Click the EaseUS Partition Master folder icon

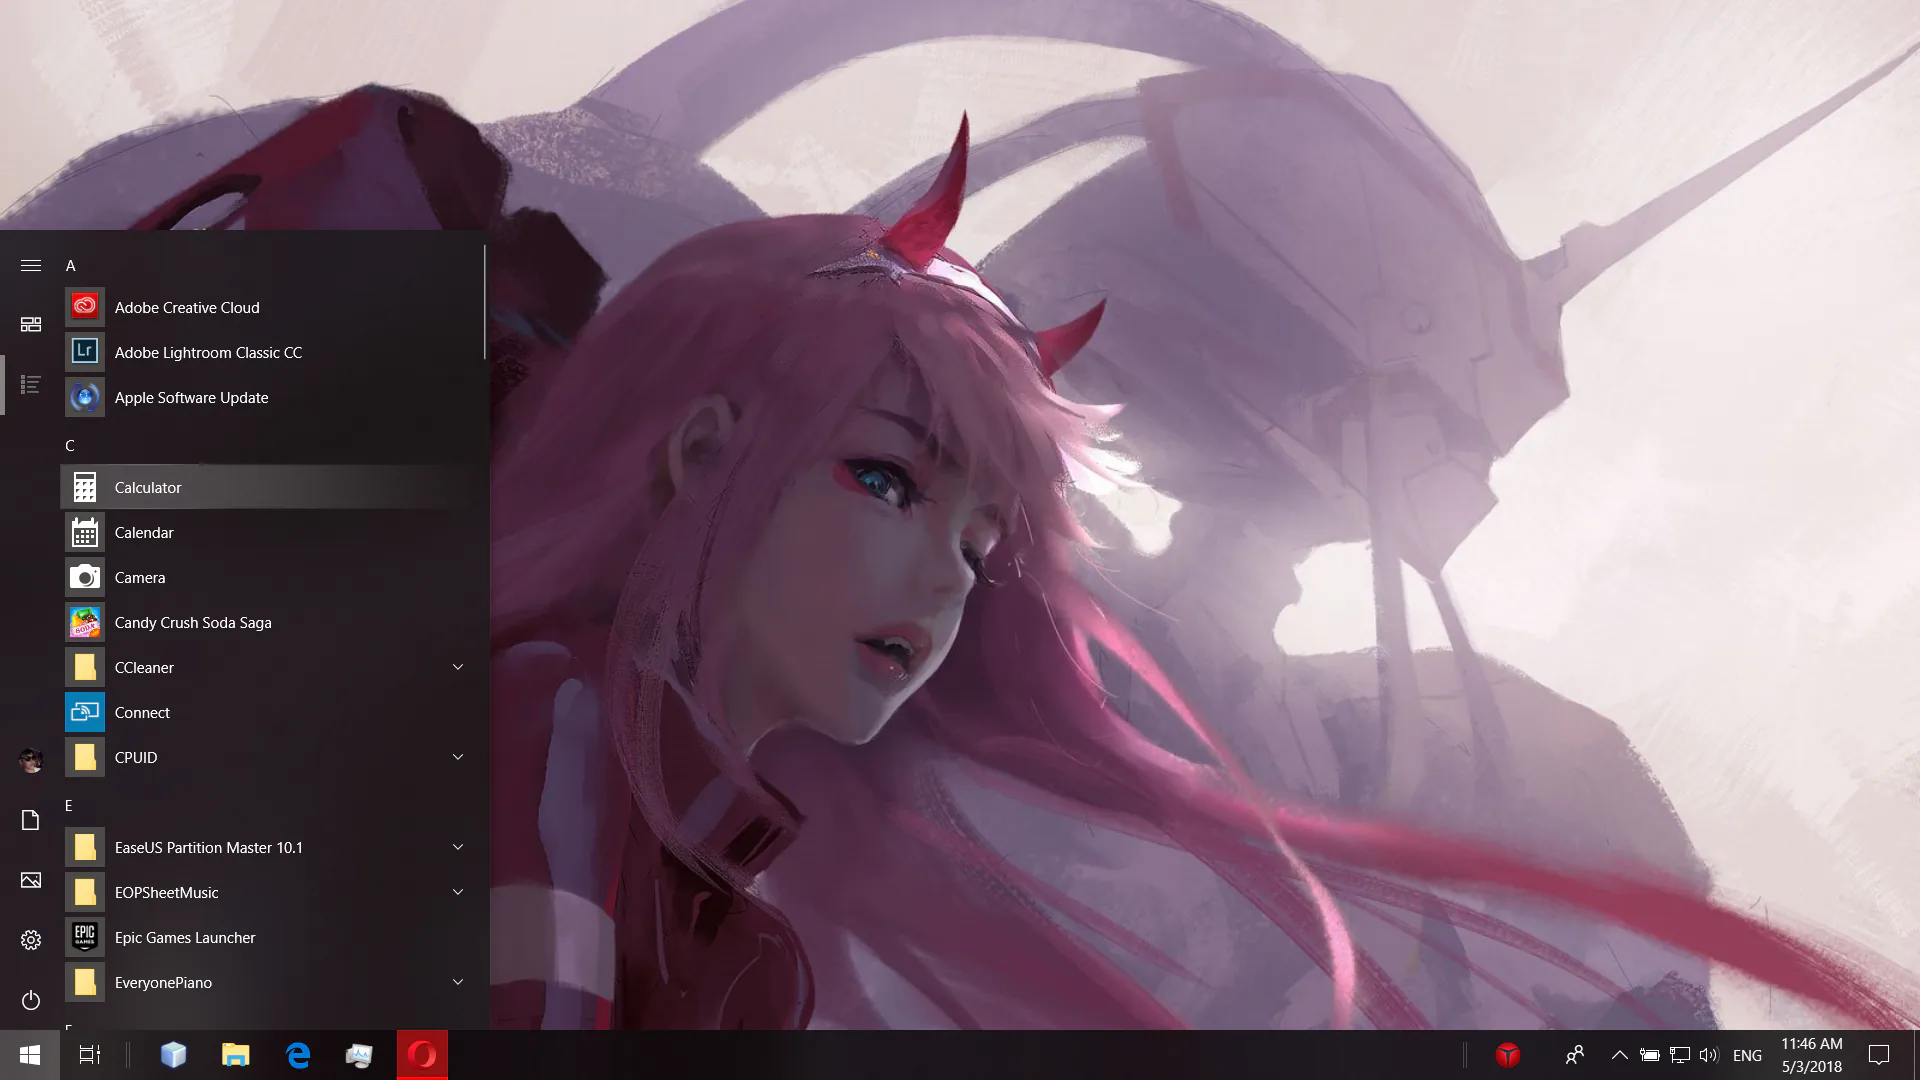pos(85,847)
